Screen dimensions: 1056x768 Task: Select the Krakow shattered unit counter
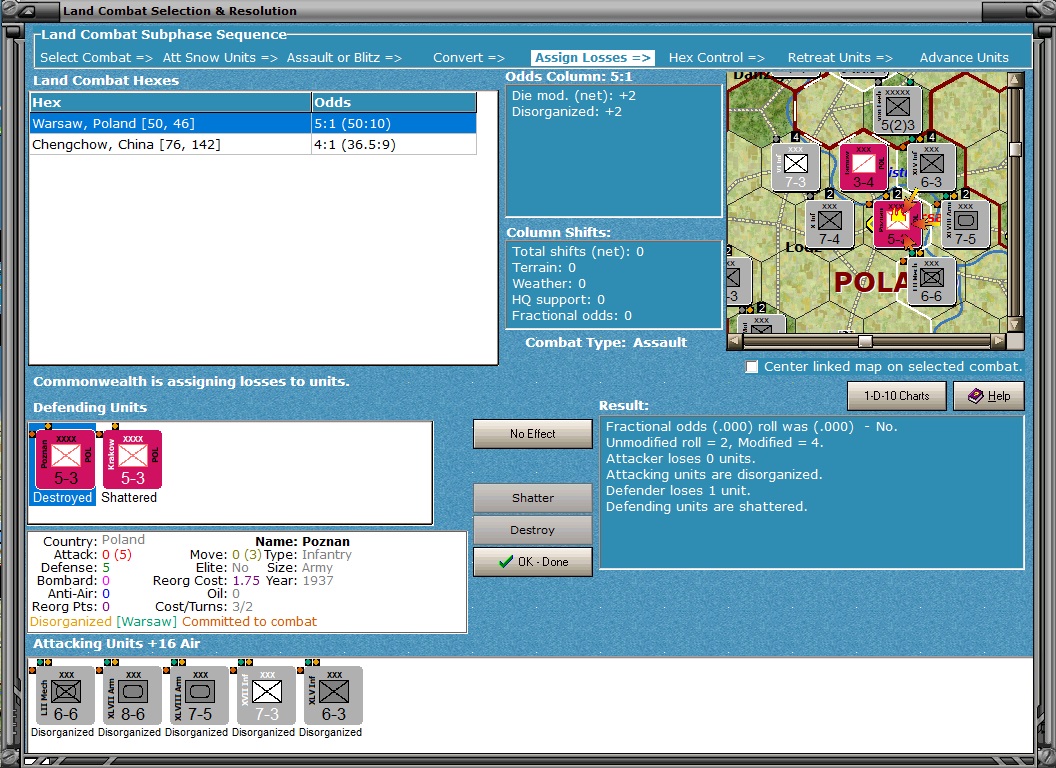coord(132,459)
